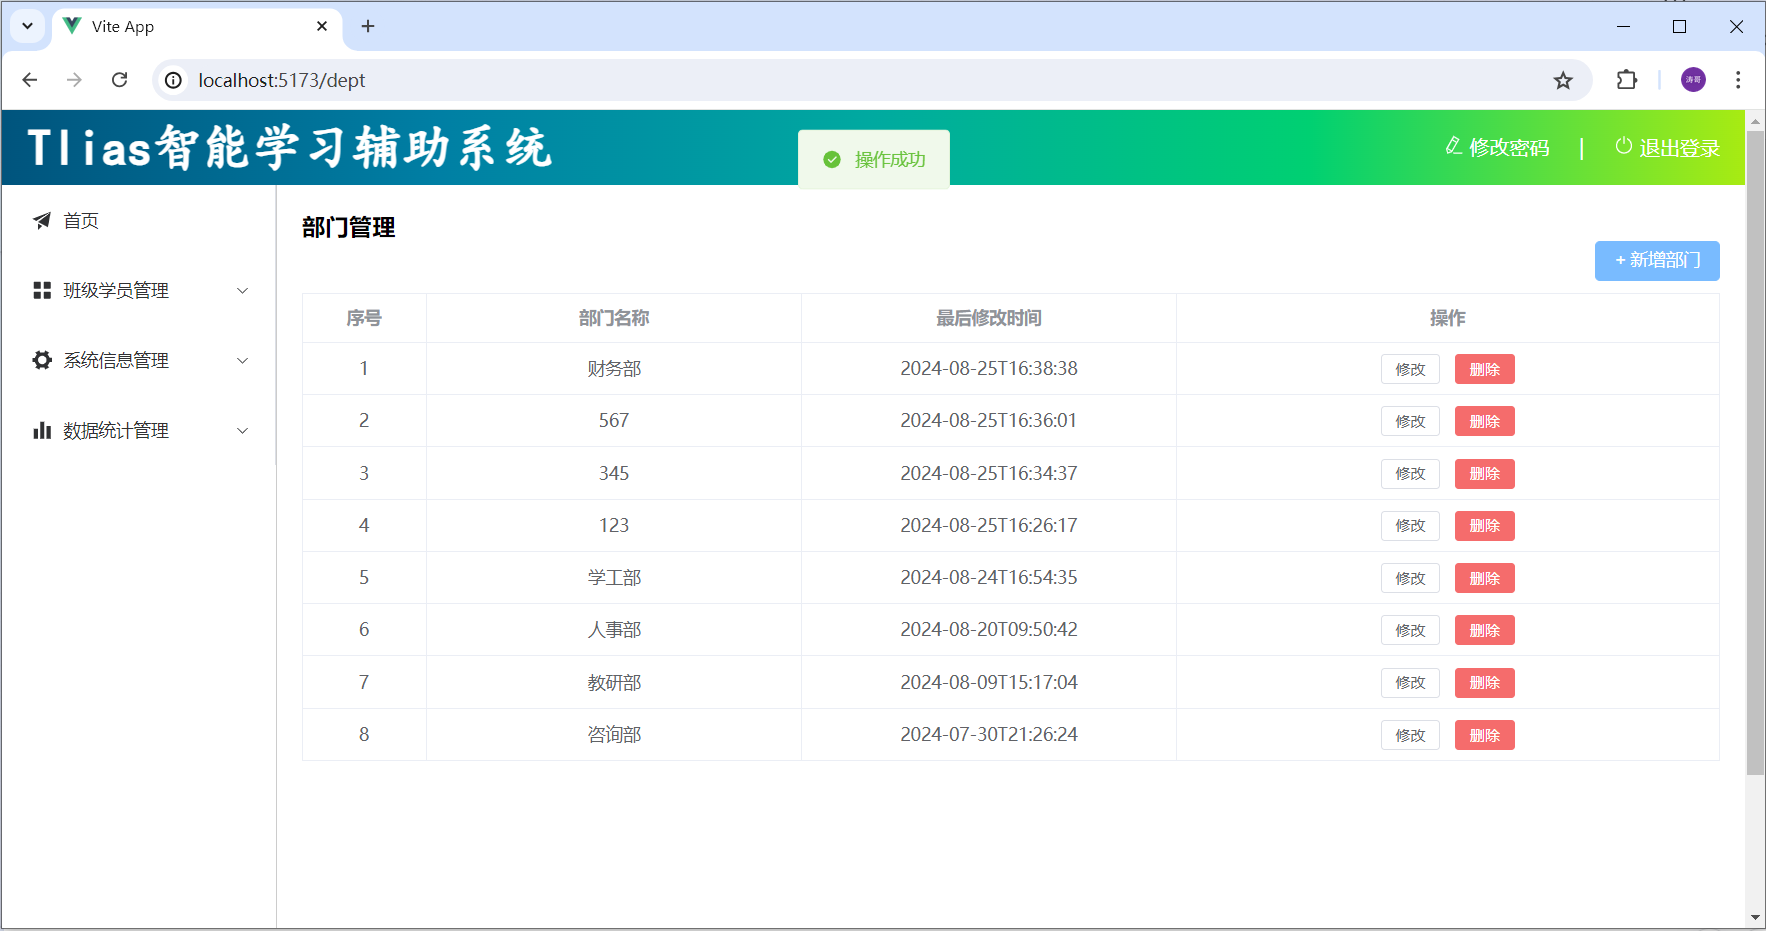
Task: Open the browser extensions puzzle icon
Action: 1627,80
